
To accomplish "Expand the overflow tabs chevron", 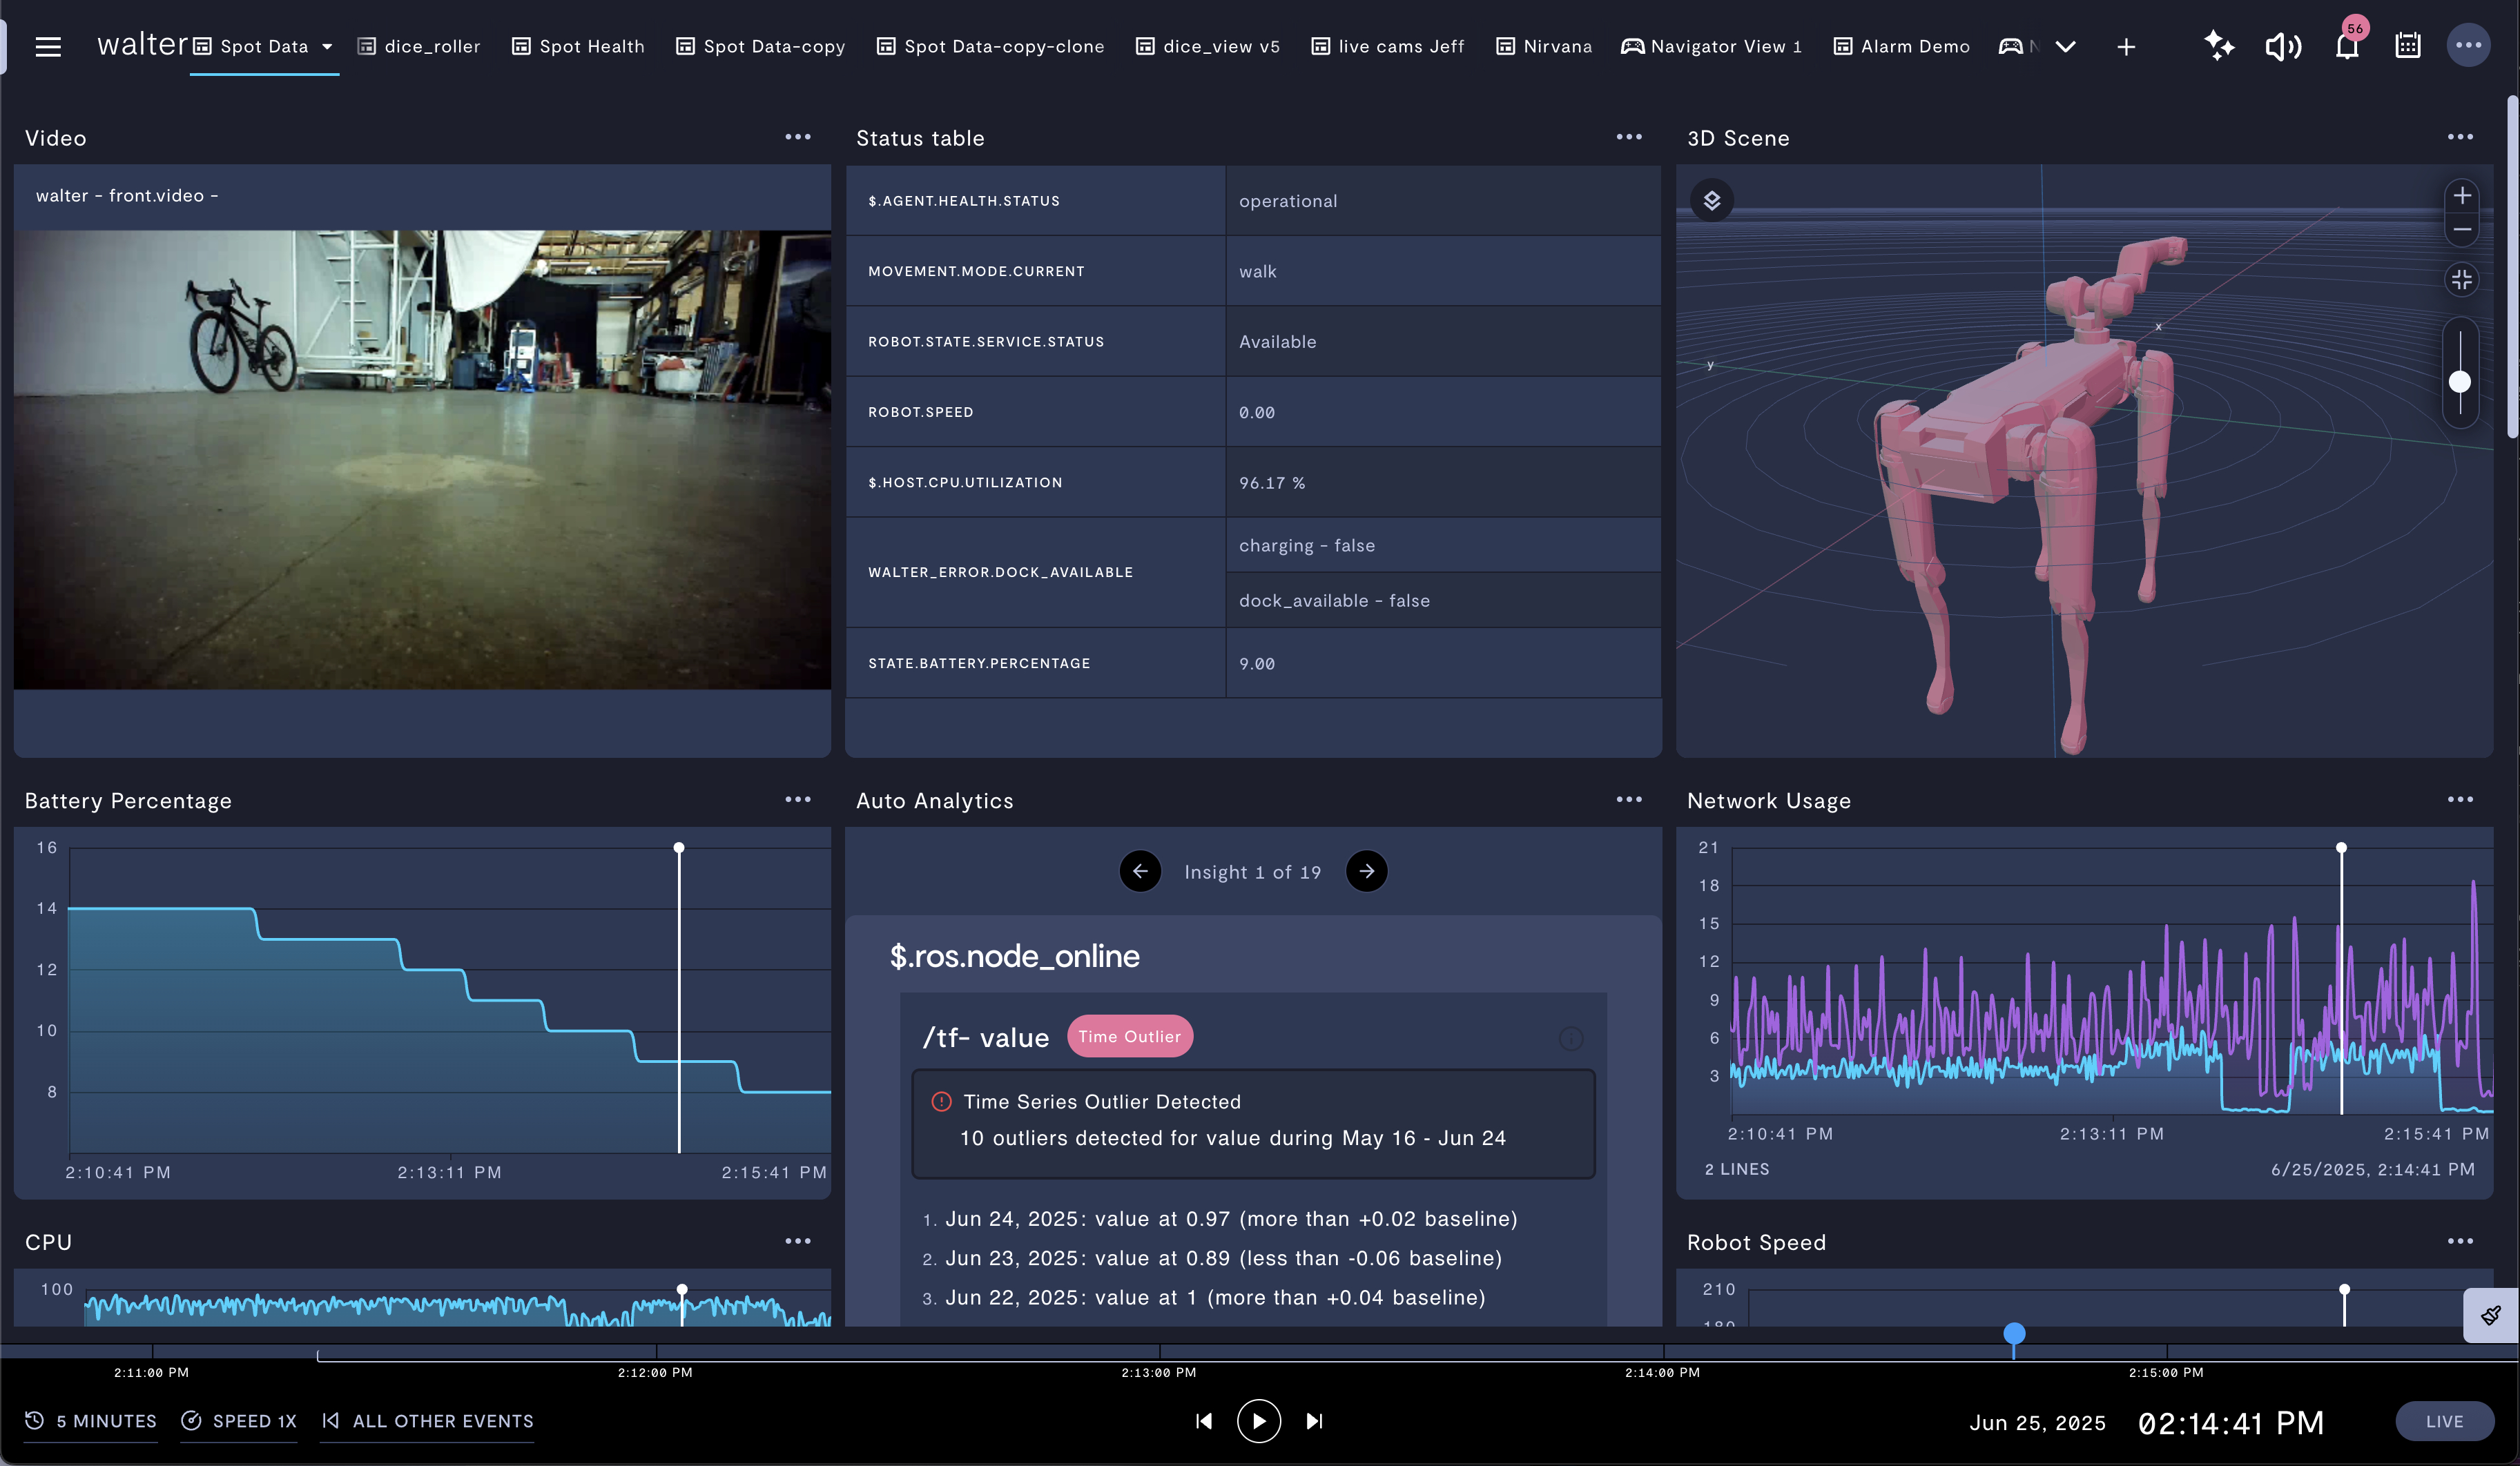I will pyautogui.click(x=2066, y=47).
